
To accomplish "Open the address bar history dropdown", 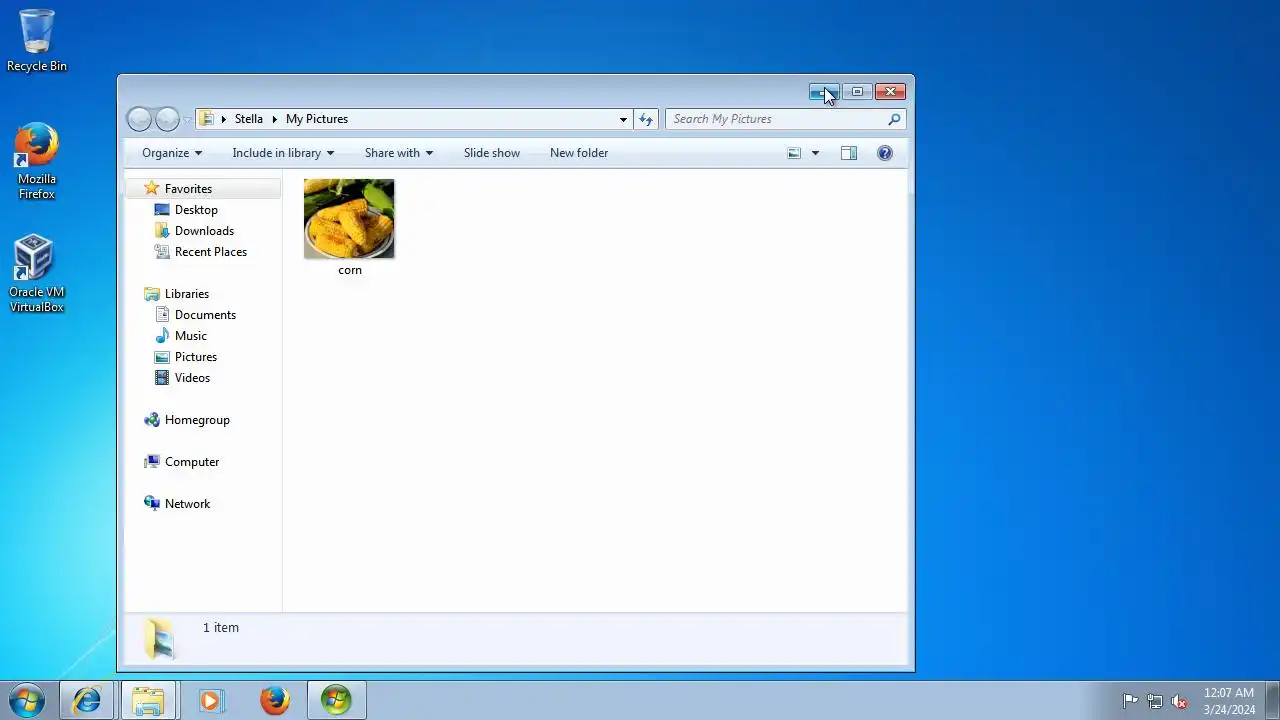I will coord(623,119).
